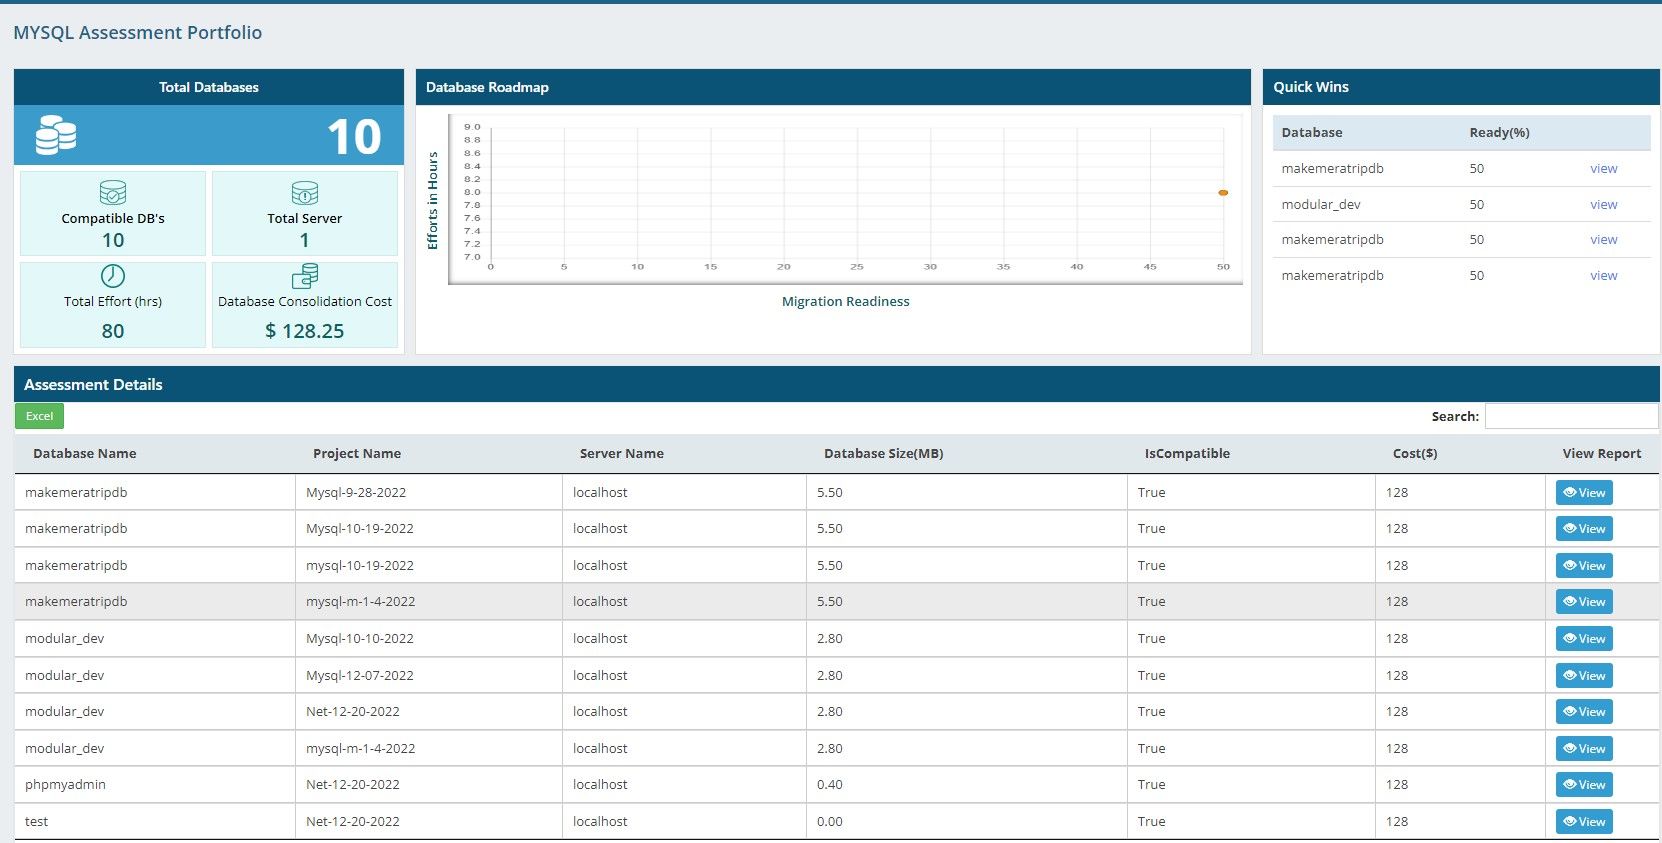Select the test database name cell

coord(155,821)
